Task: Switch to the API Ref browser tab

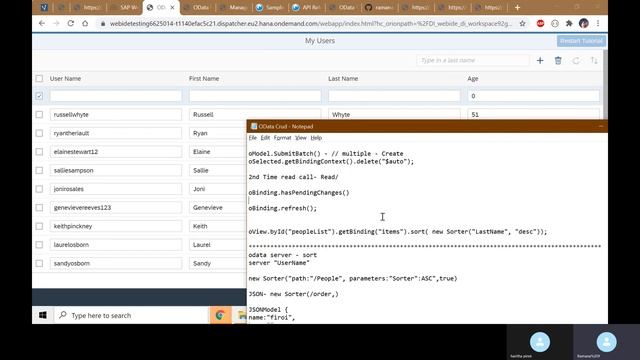Action: (x=307, y=7)
